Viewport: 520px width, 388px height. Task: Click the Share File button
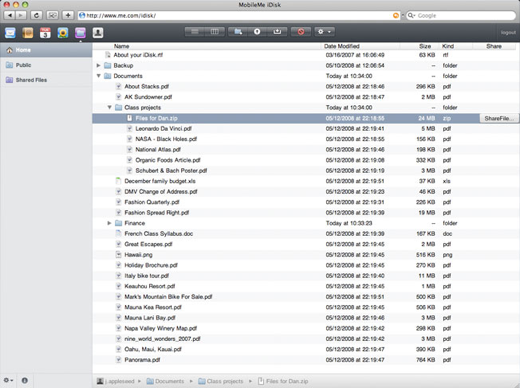(499, 118)
